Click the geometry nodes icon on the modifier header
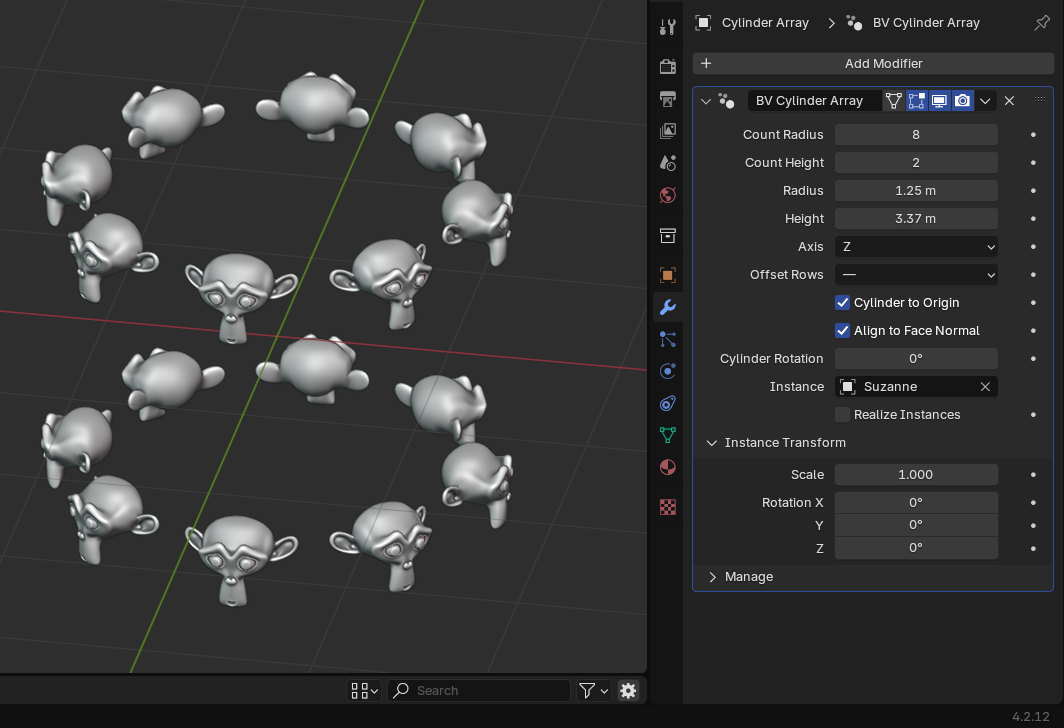This screenshot has width=1064, height=728. click(x=726, y=101)
